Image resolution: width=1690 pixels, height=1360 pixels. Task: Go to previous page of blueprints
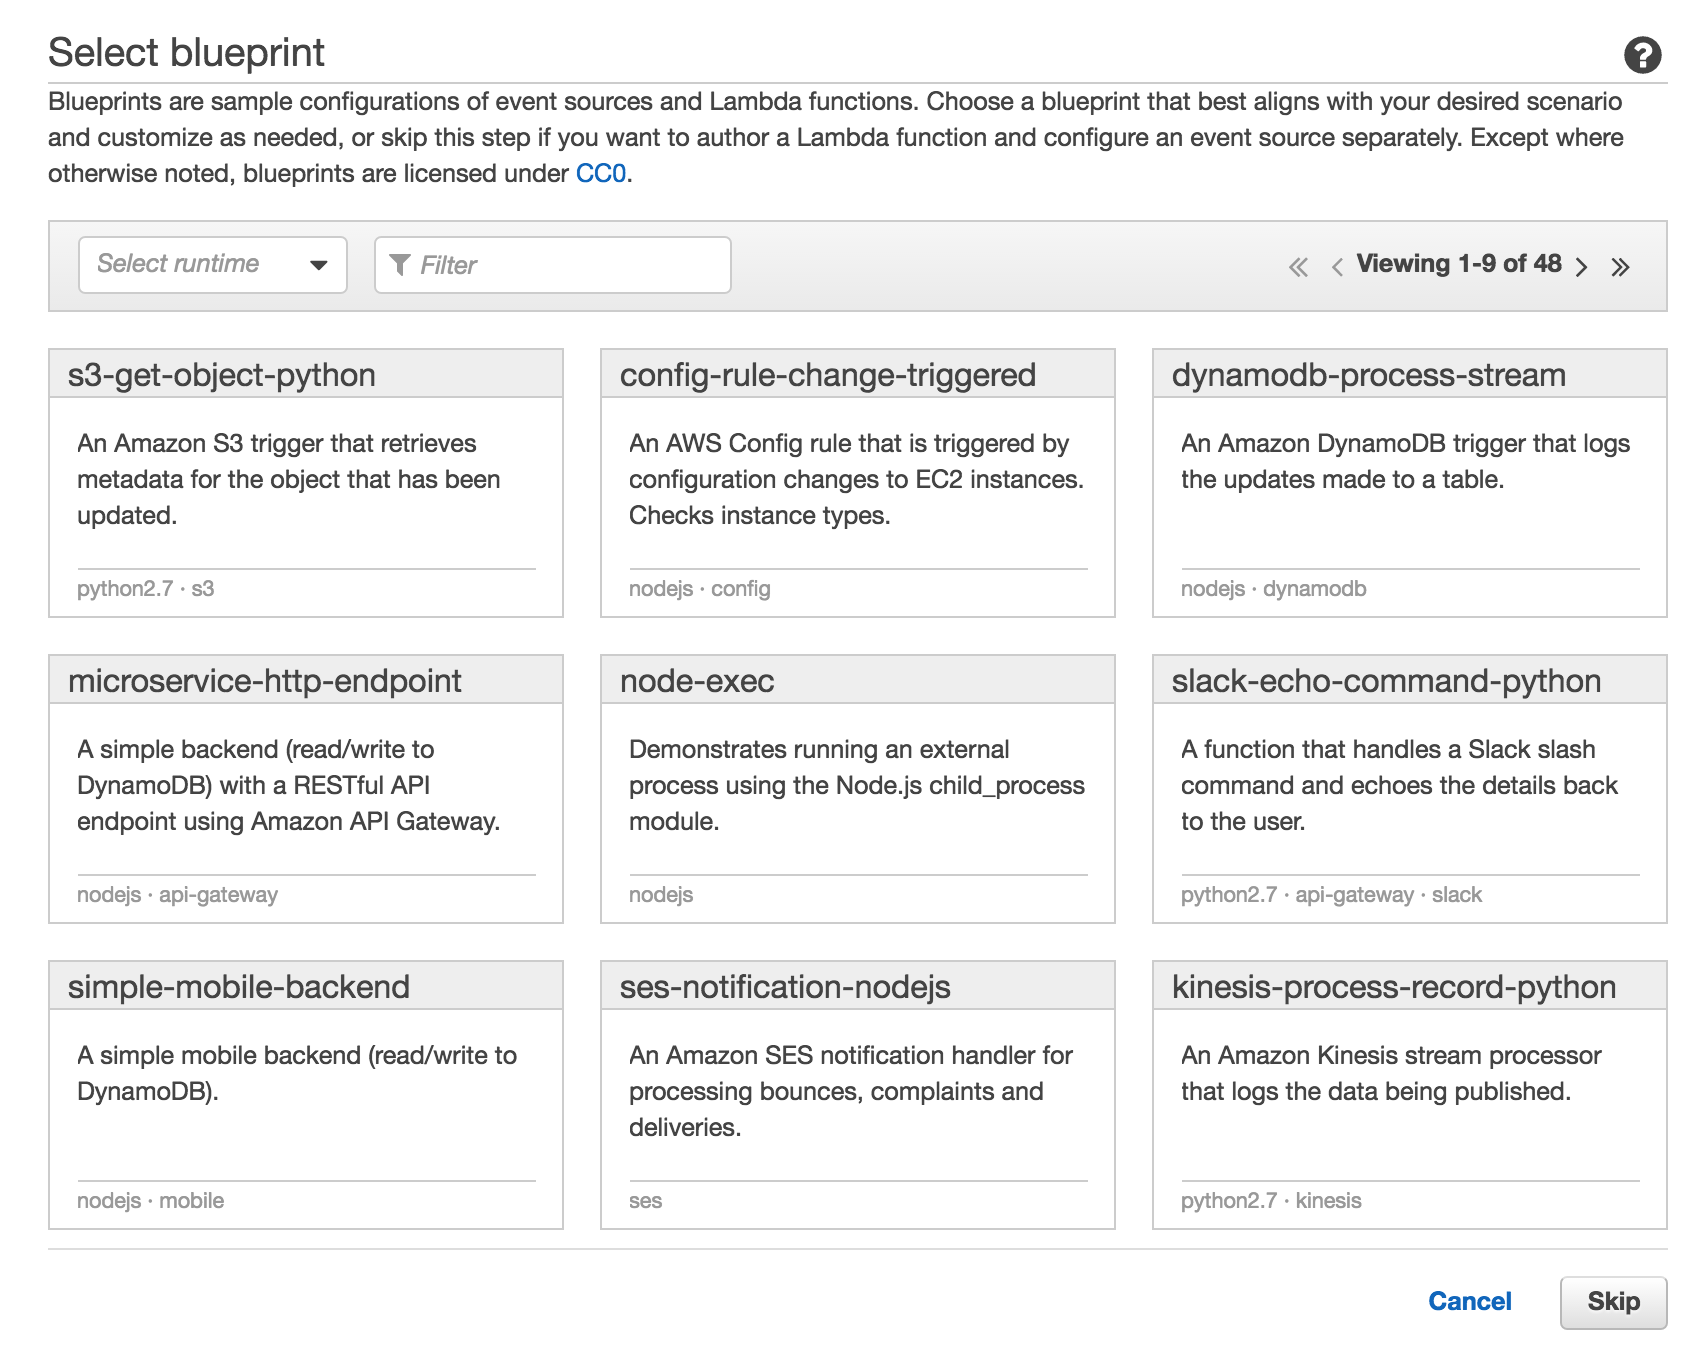point(1337,267)
